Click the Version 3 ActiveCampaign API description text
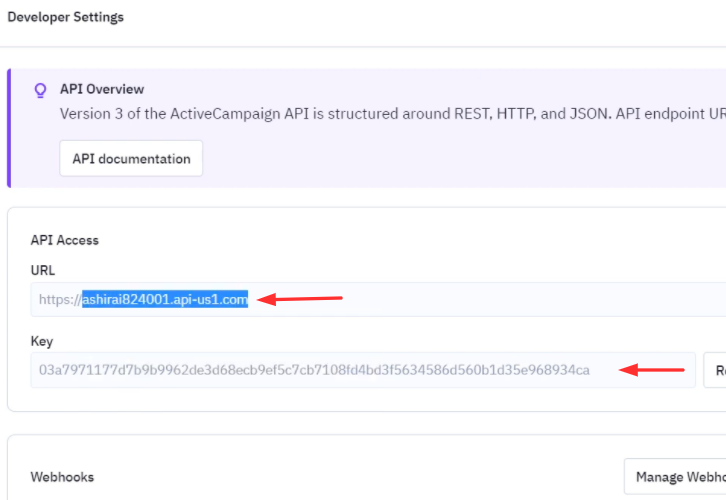 393,114
